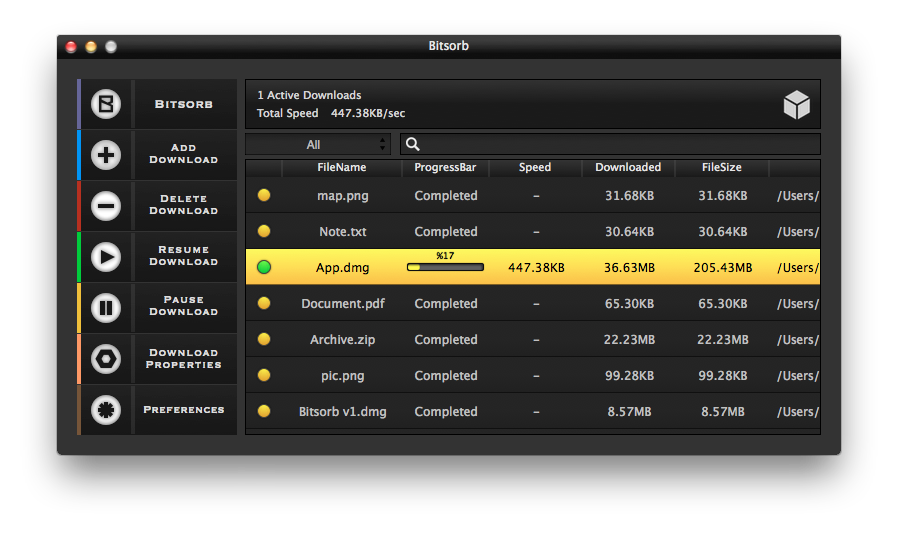Click the 205.43MB file size value
This screenshot has height=534, width=898.
click(x=723, y=268)
